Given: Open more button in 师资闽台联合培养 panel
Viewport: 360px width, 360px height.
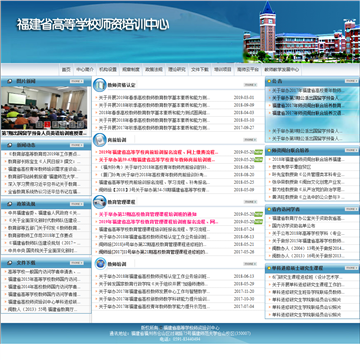Looking at the screenshot, I should [351, 150].
